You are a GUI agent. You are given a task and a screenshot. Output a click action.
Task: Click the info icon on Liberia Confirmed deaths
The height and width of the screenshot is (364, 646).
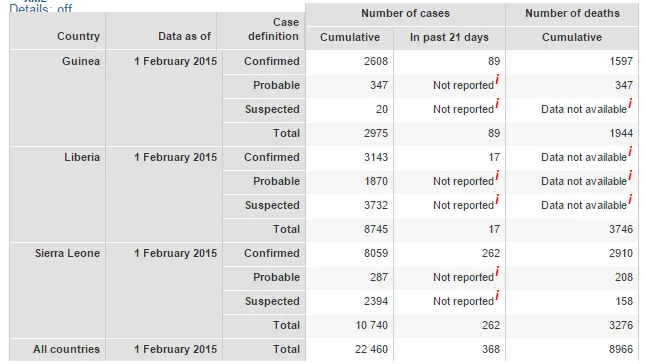pos(630,152)
